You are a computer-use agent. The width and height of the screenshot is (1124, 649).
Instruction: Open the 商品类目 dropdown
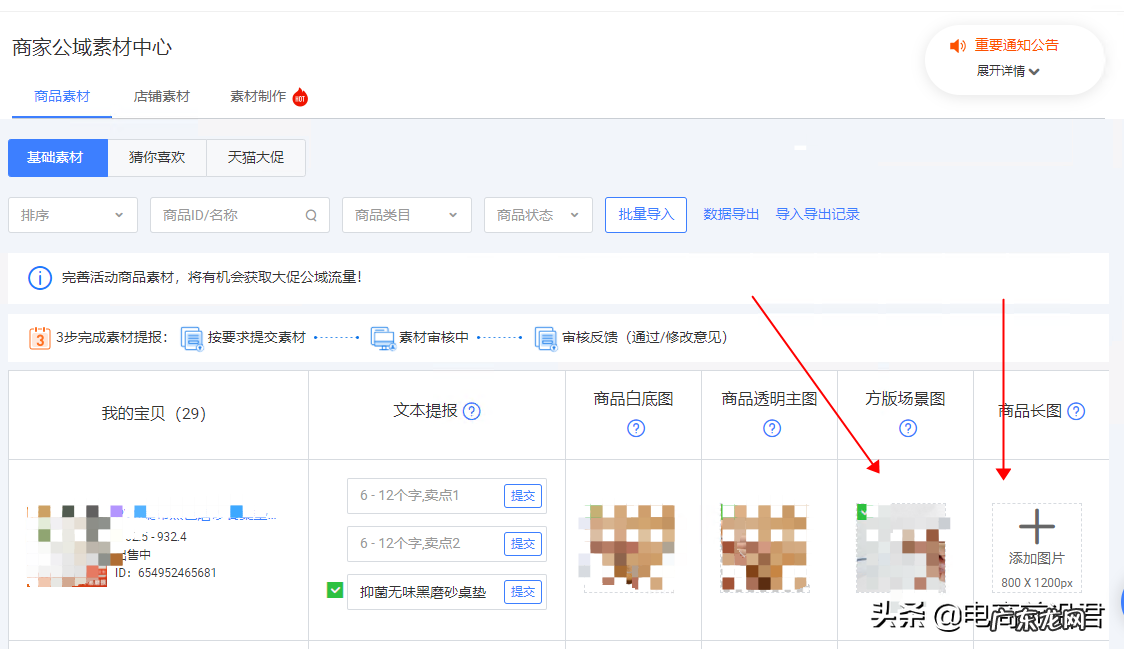pos(406,215)
